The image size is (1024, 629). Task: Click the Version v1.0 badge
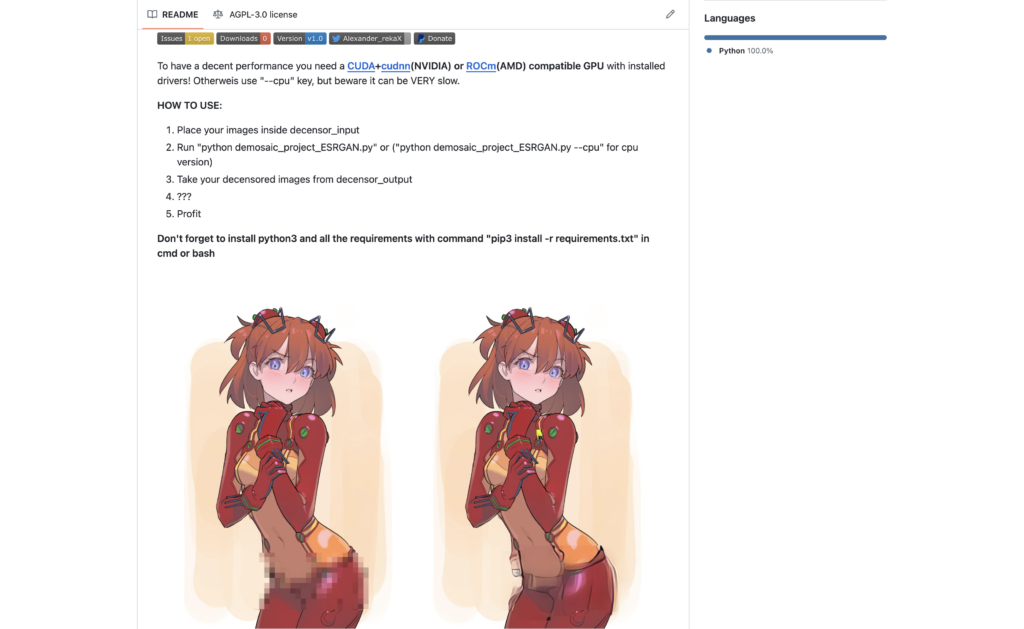pyautogui.click(x=300, y=39)
